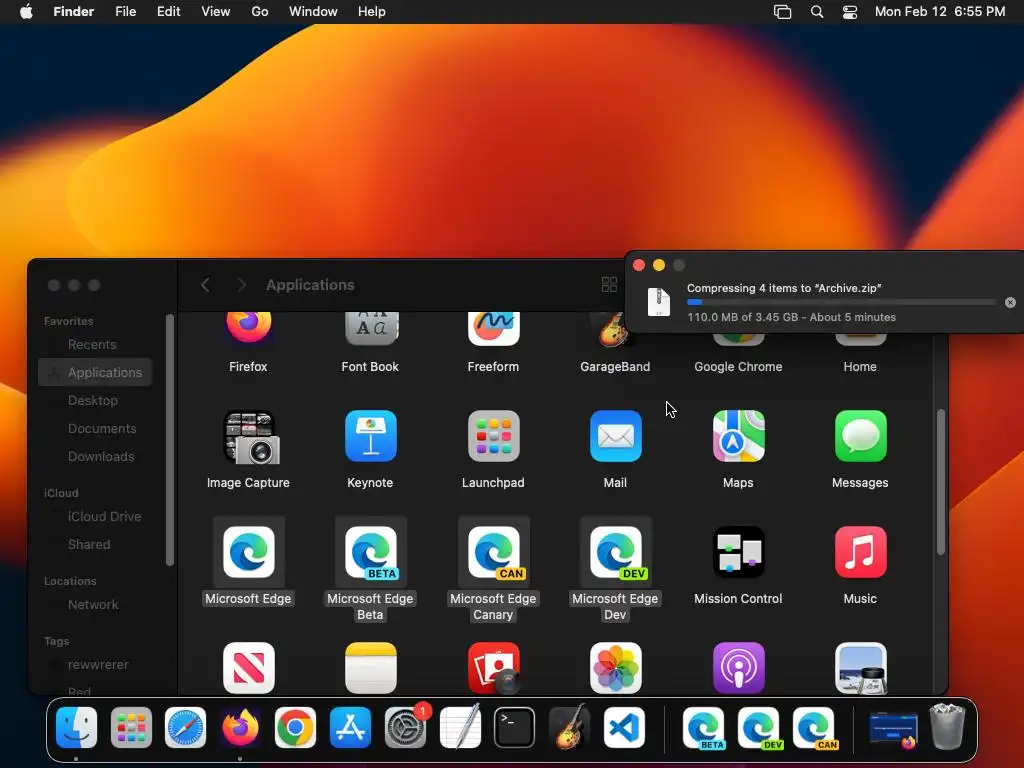The image size is (1024, 768).
Task: Cancel the Archive.zip compression
Action: pyautogui.click(x=1010, y=302)
